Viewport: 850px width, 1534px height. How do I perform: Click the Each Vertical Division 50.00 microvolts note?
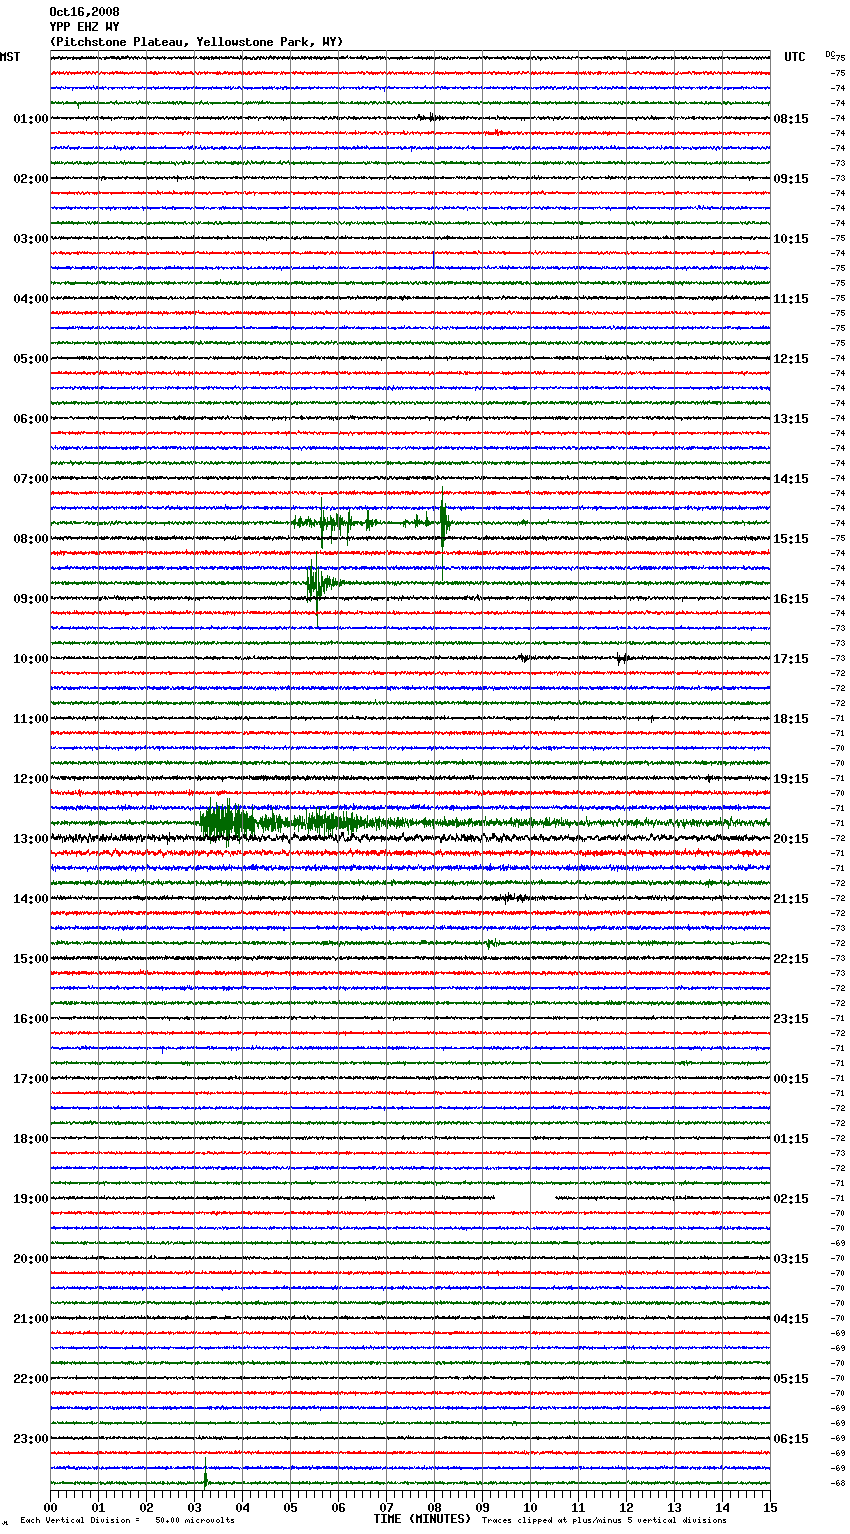[127, 1520]
